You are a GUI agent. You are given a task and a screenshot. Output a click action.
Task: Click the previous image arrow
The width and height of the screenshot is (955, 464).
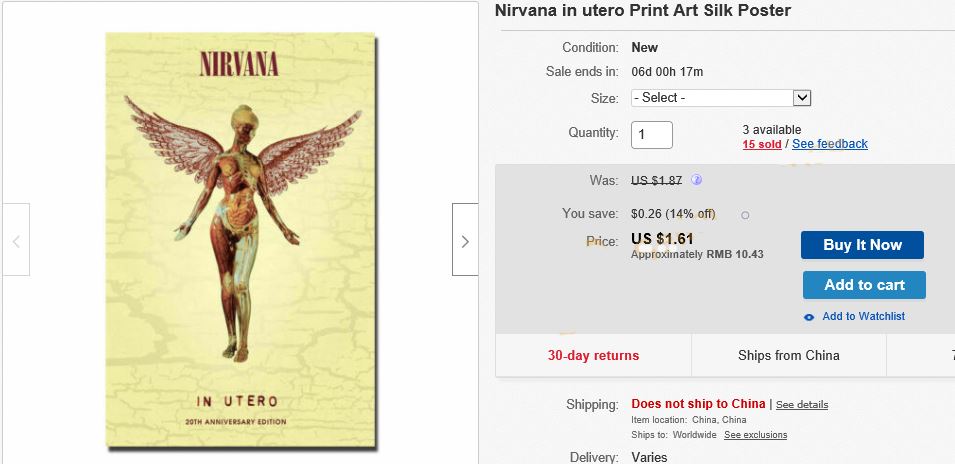pyautogui.click(x=16, y=240)
